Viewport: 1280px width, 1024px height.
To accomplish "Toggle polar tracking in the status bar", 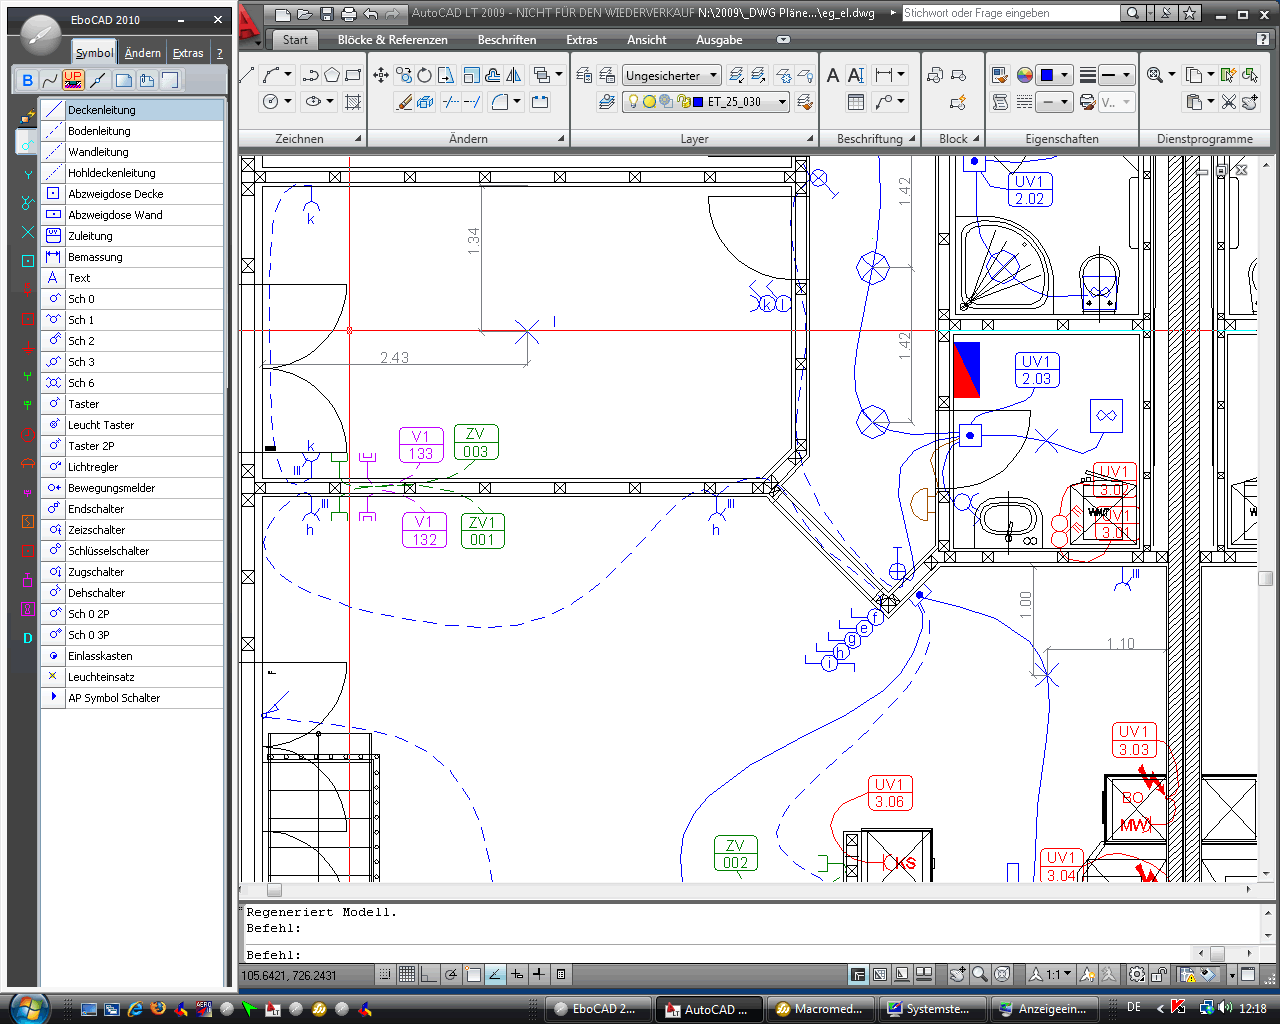I will point(451,974).
